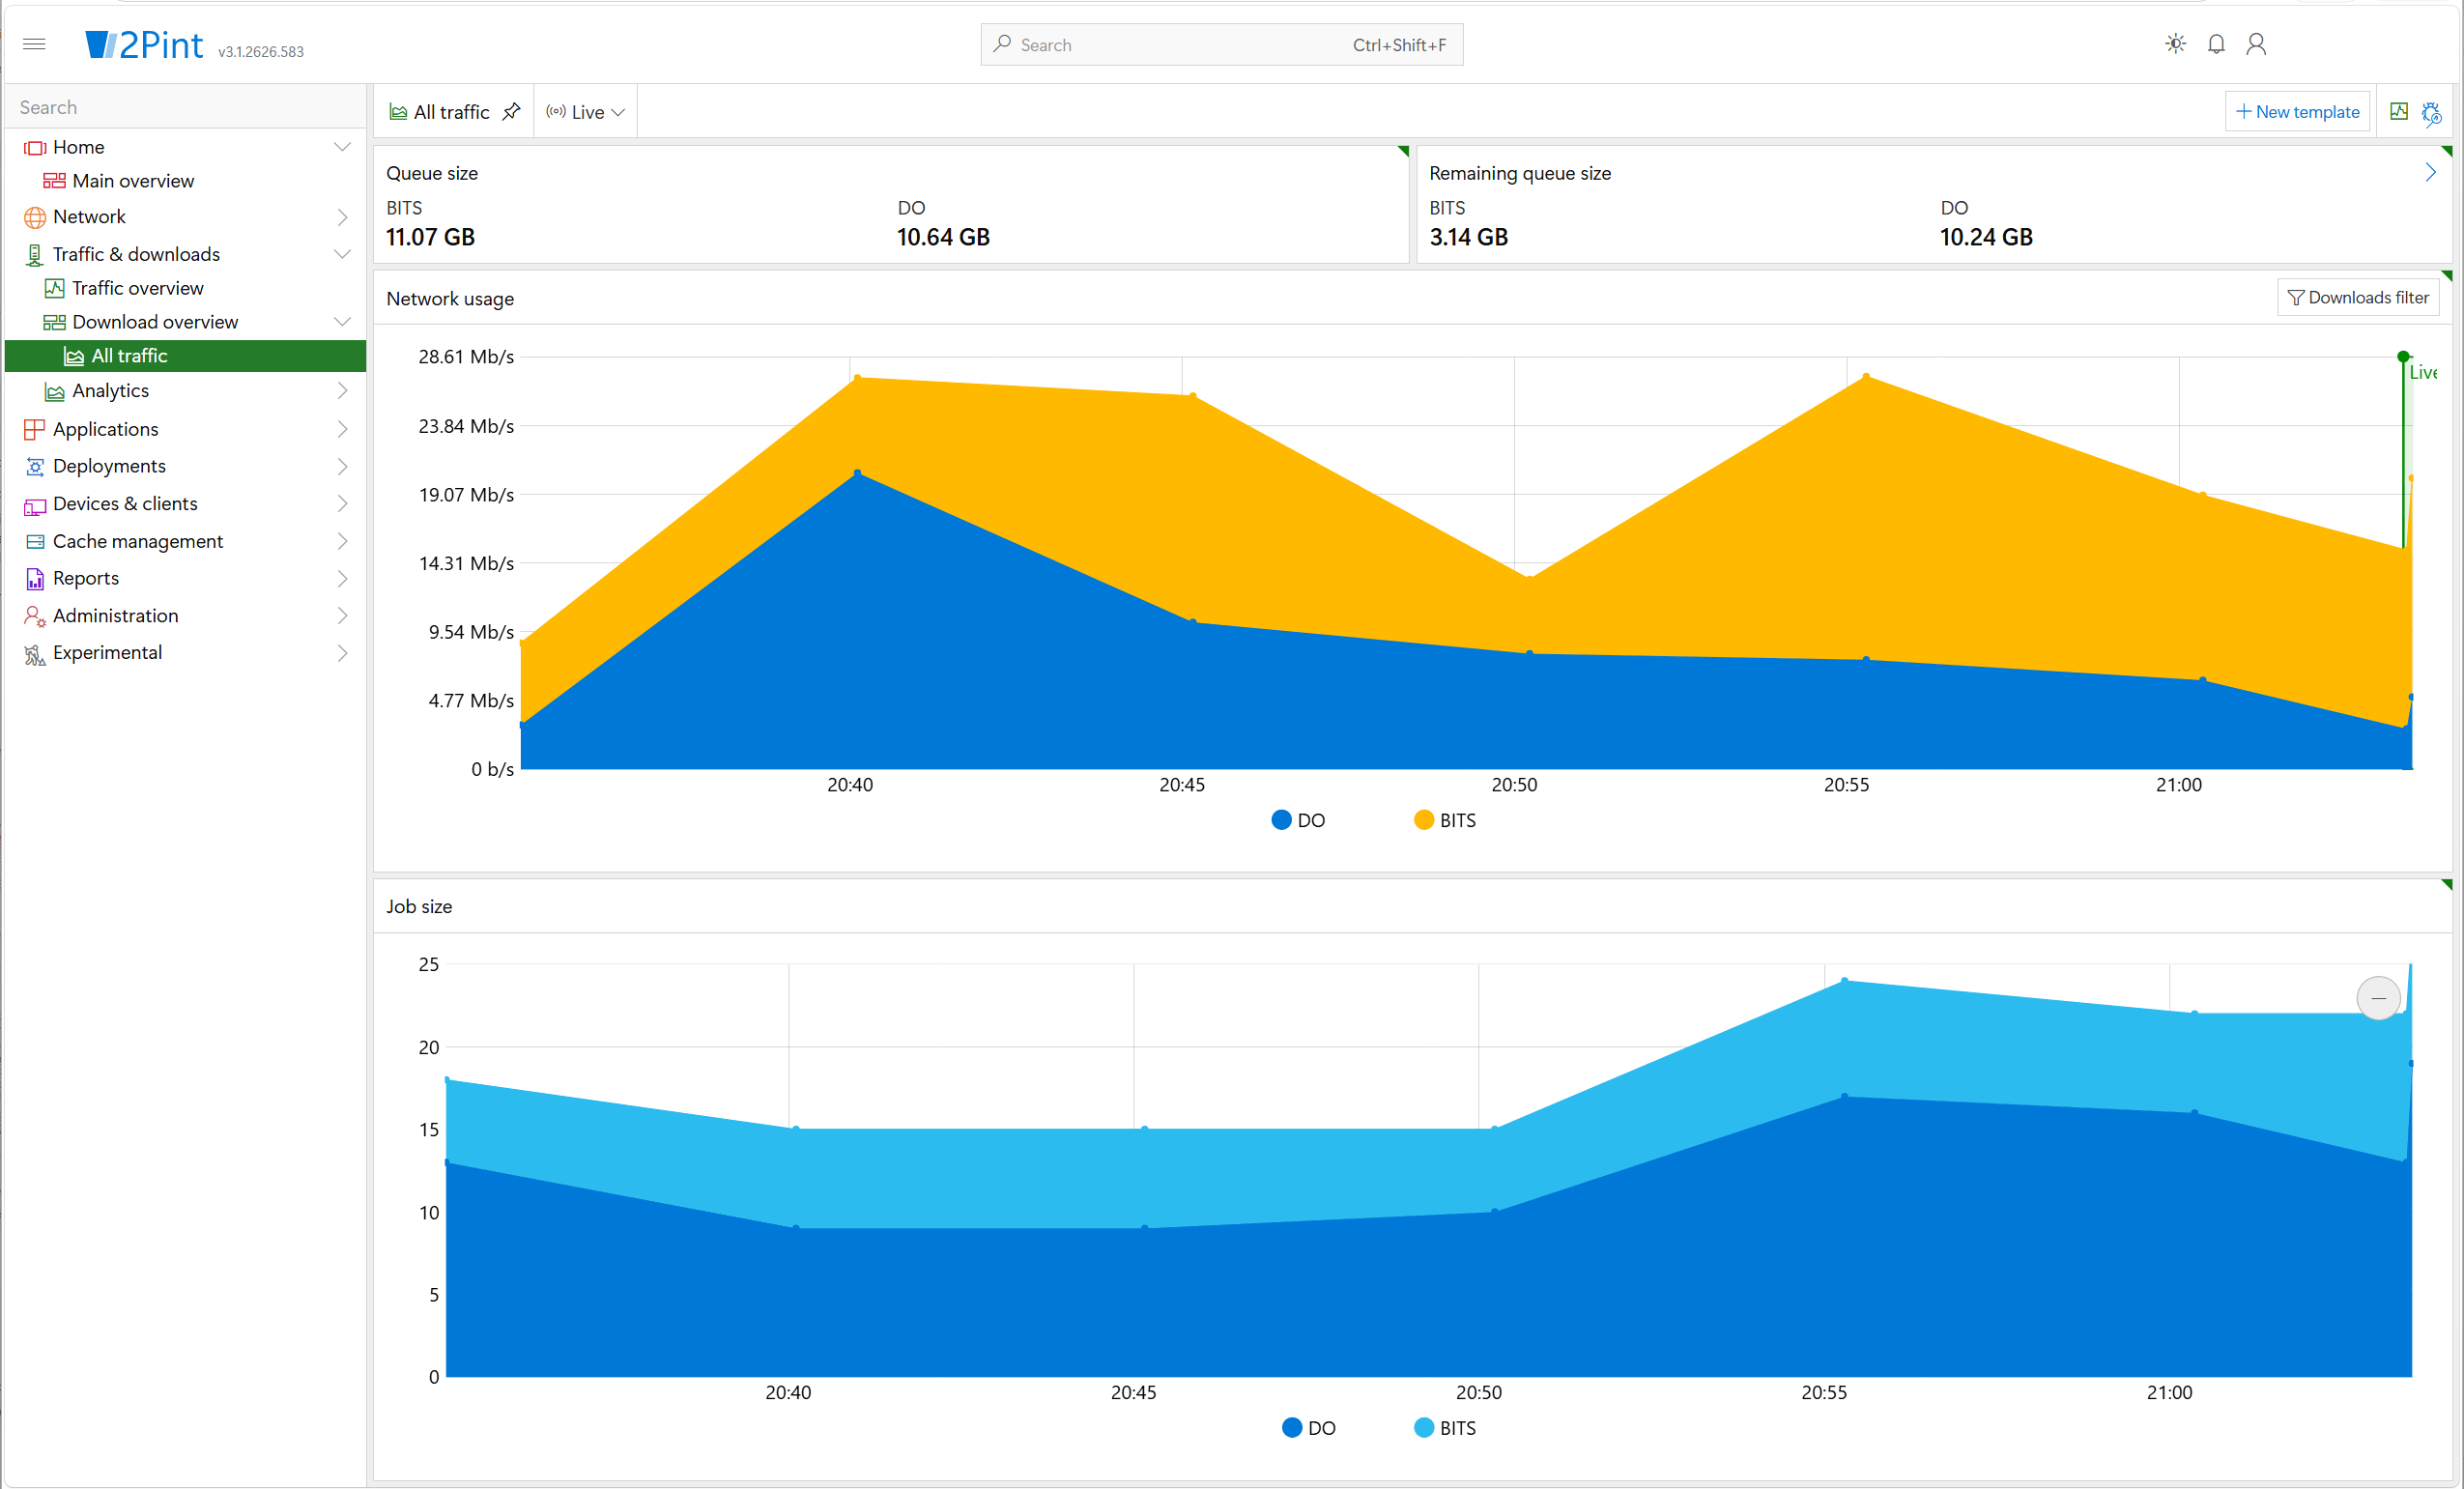
Task: Click the 2Pint logo
Action: click(x=144, y=45)
